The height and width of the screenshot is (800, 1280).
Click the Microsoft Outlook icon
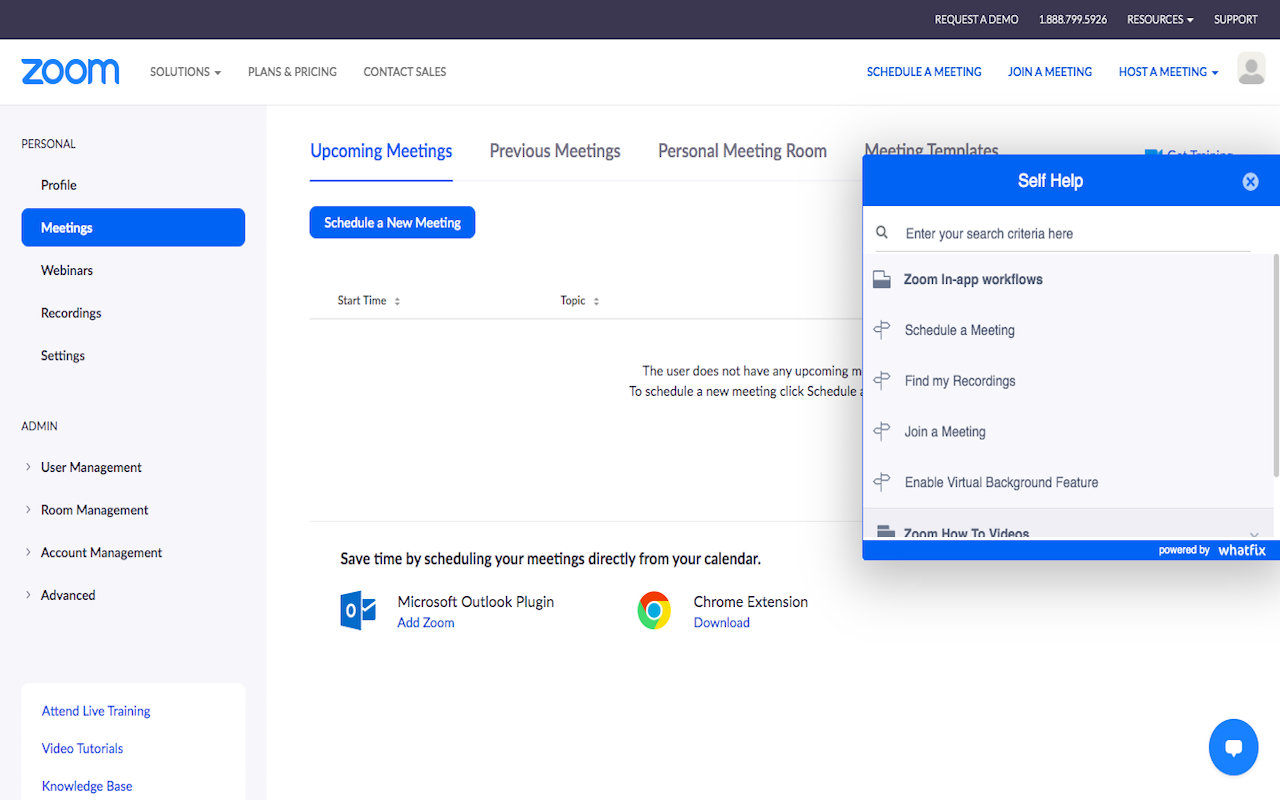click(358, 610)
